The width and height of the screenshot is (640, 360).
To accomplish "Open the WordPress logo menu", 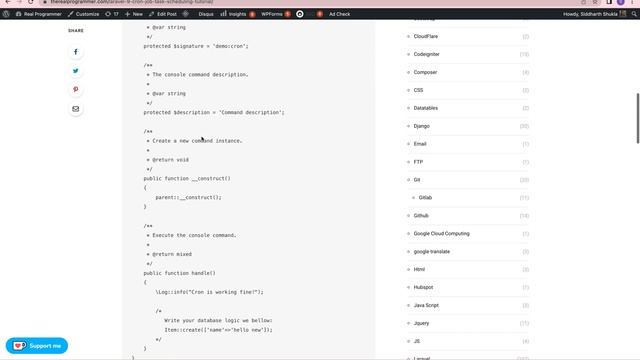I will (6, 14).
